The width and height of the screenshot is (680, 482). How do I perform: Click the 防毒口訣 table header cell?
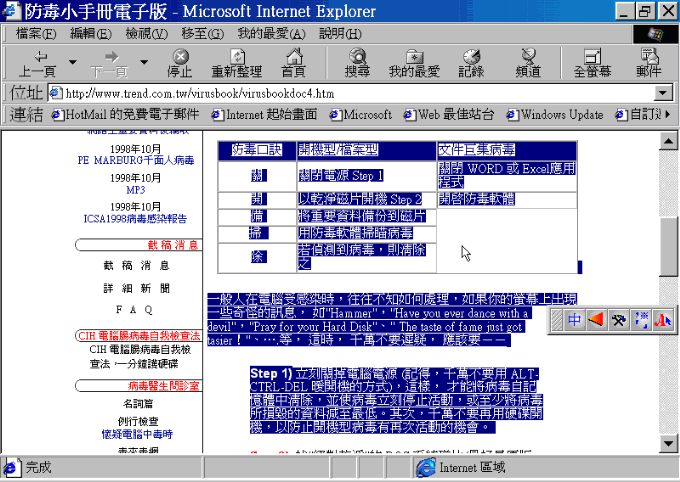click(x=257, y=150)
